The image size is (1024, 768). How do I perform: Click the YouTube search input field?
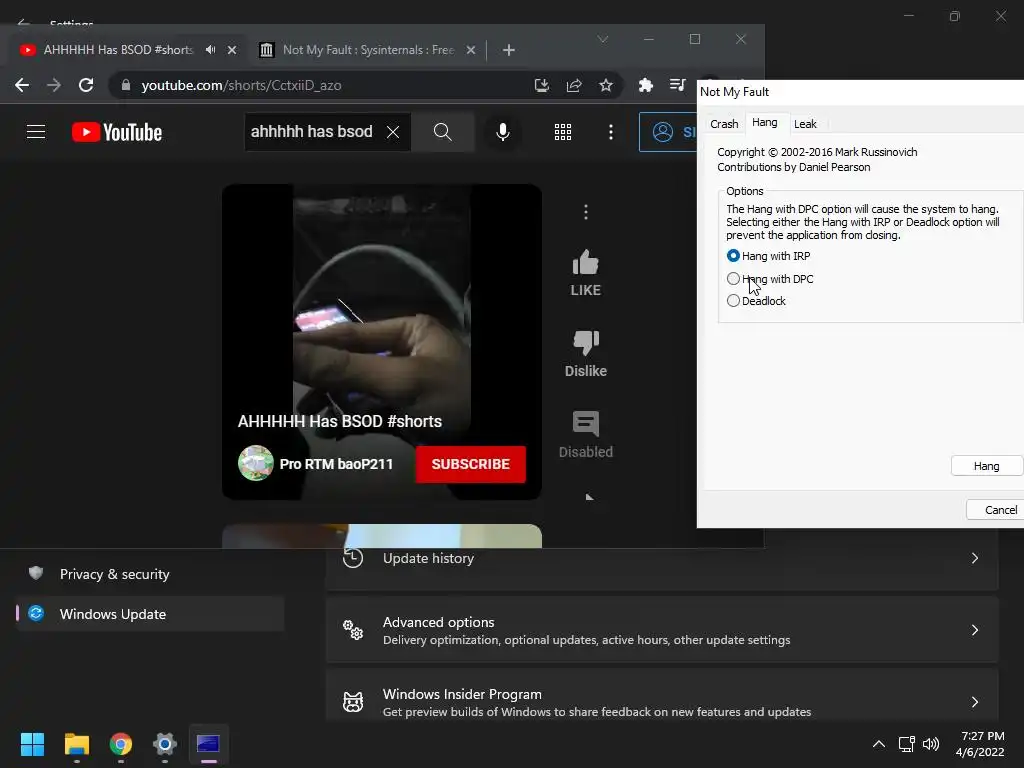[x=312, y=132]
